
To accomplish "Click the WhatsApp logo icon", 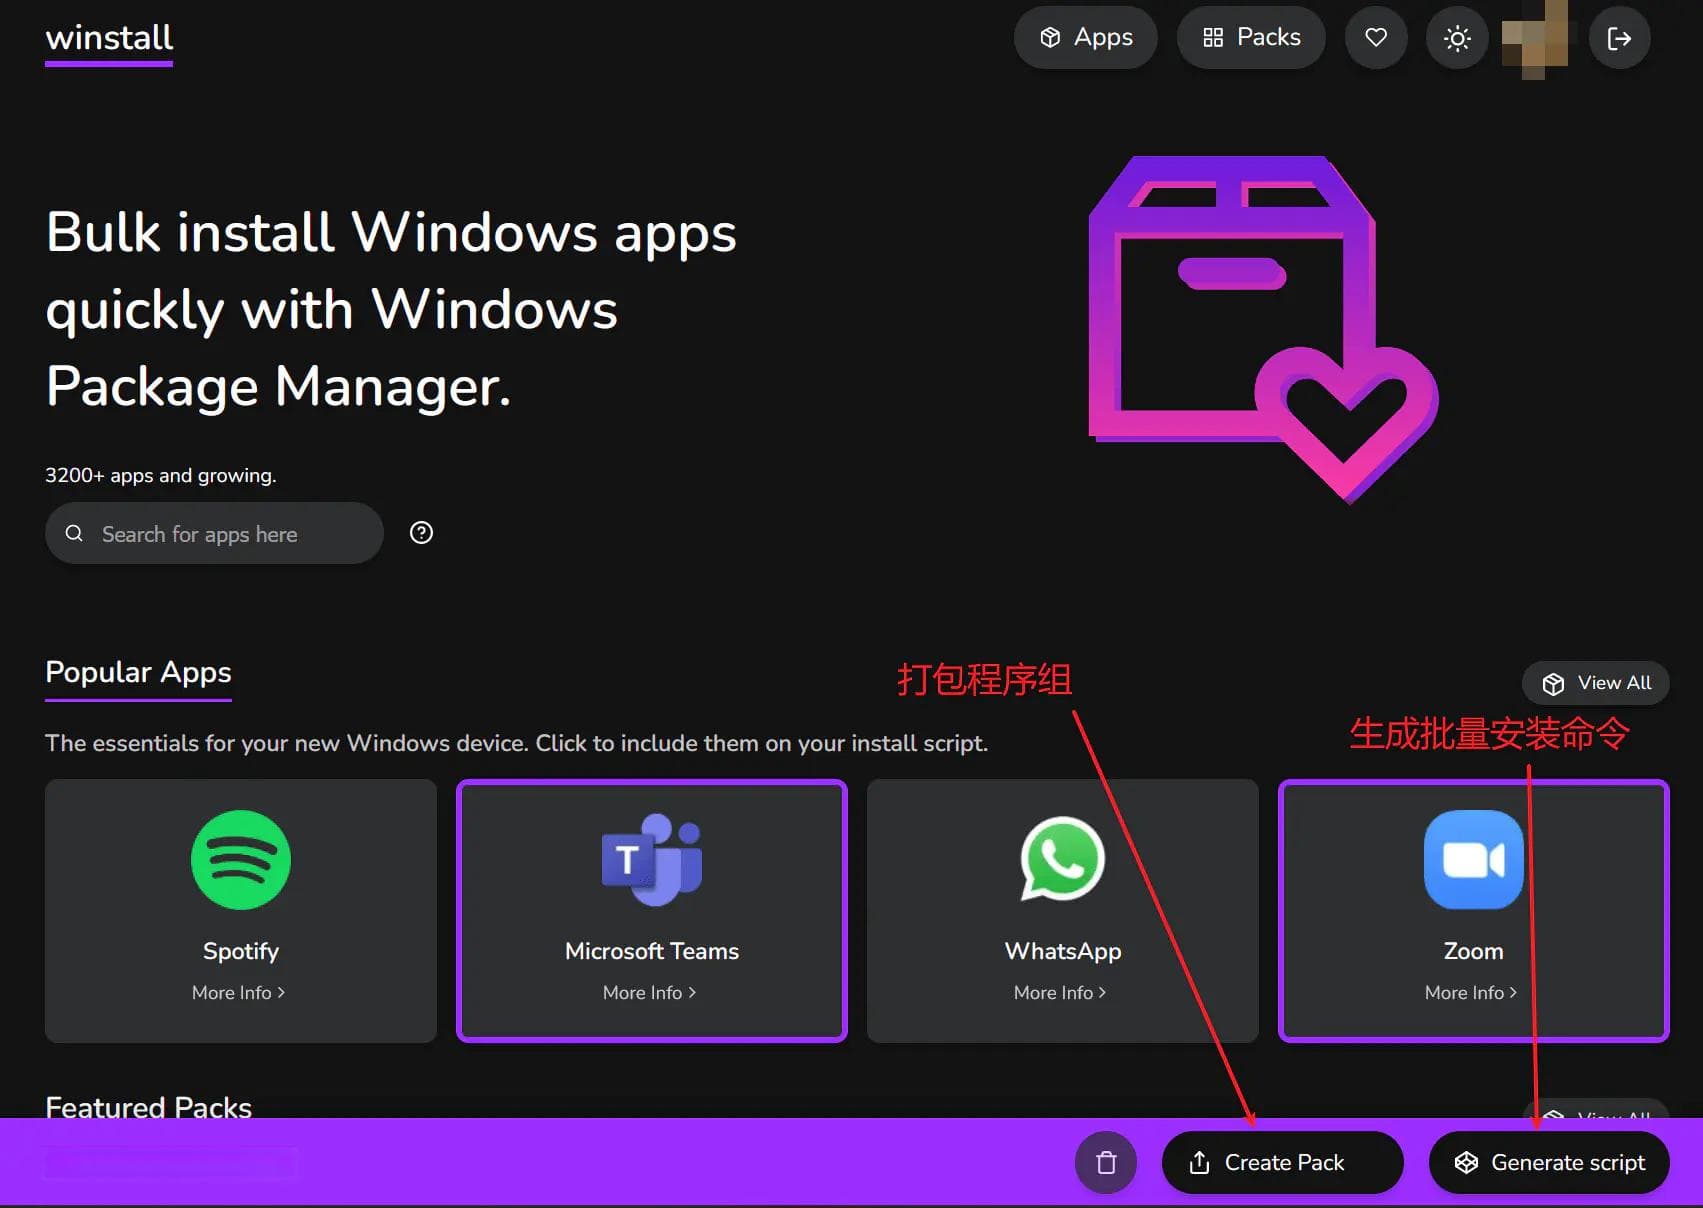I will click(x=1062, y=860).
